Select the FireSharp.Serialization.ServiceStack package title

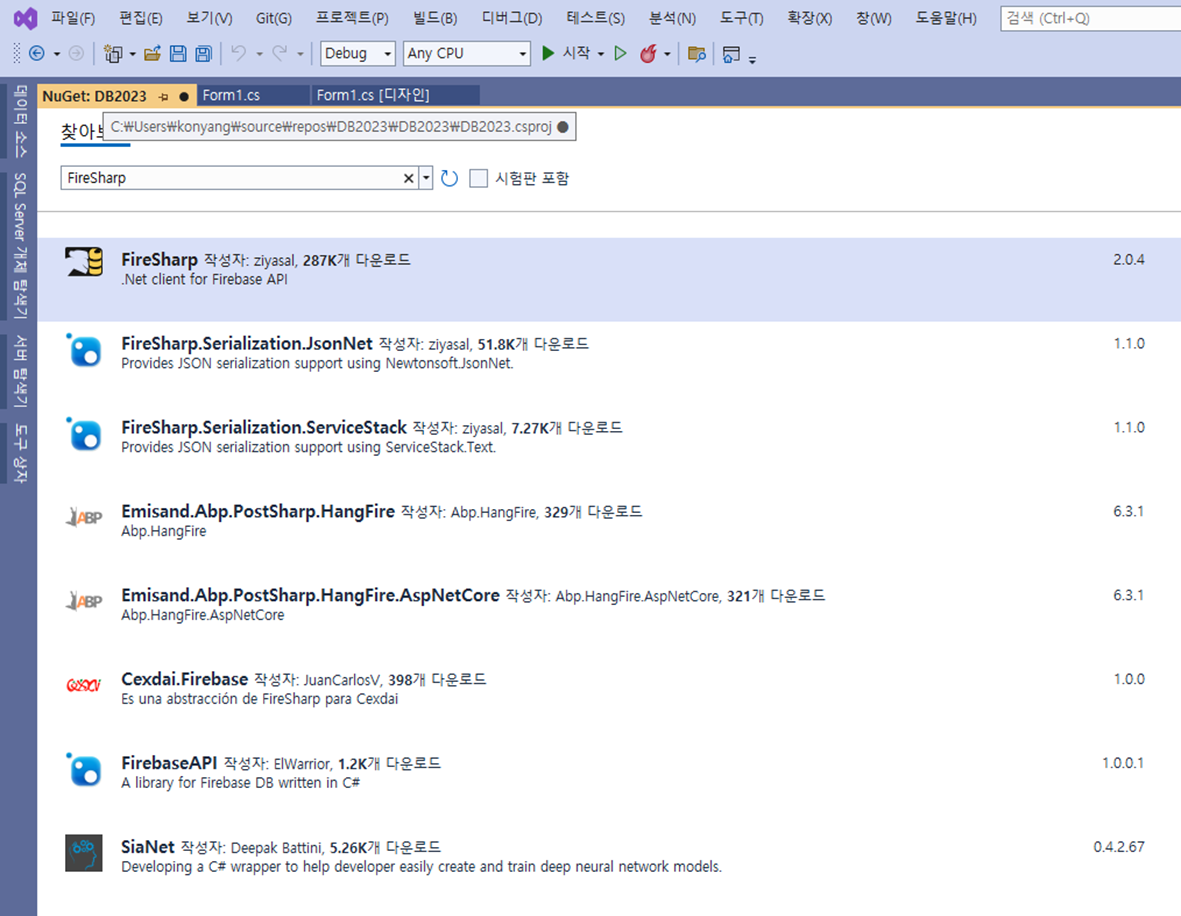264,427
